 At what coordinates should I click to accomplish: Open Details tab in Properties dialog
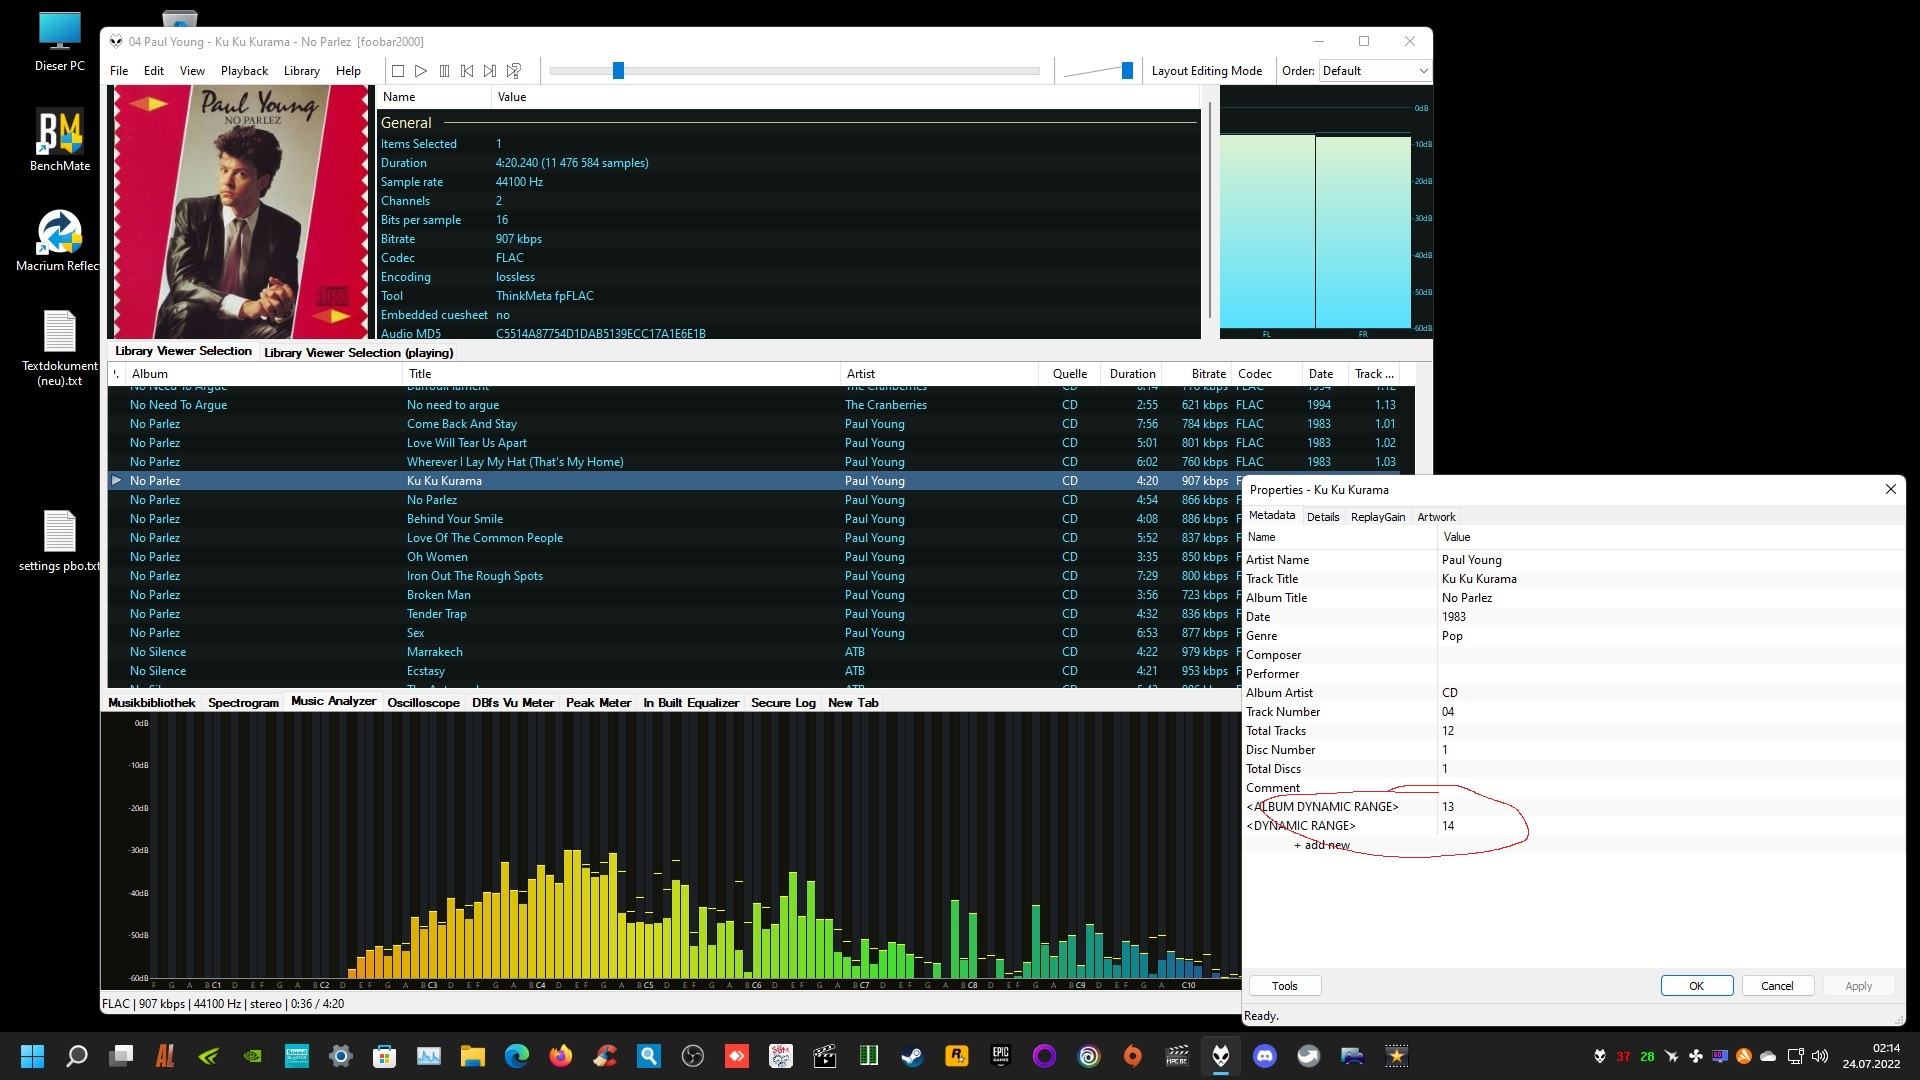(x=1322, y=517)
